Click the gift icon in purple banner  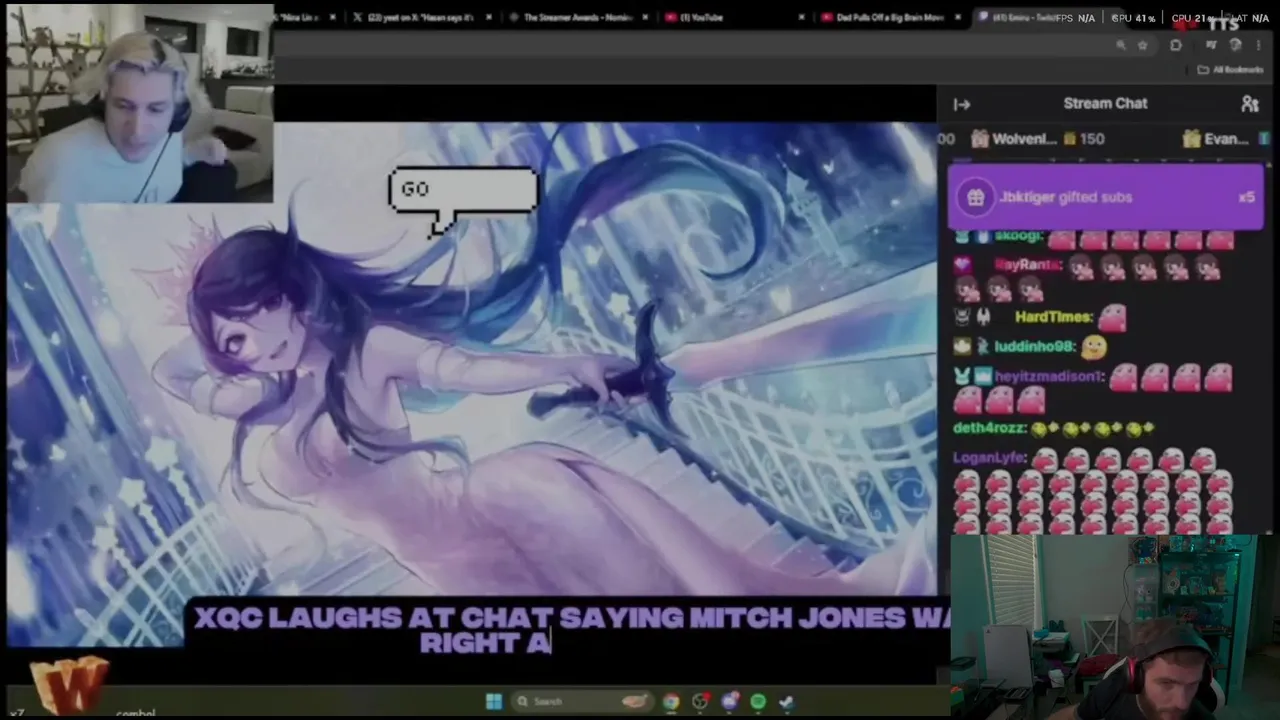tap(976, 198)
